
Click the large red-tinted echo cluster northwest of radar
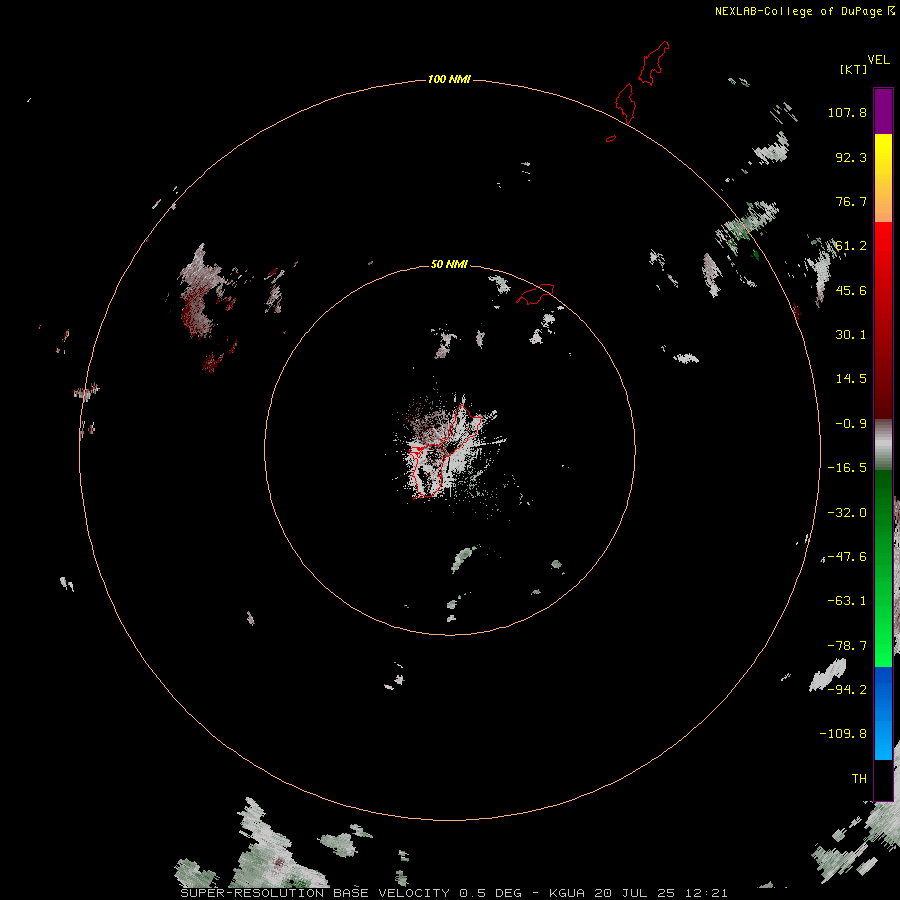click(198, 293)
